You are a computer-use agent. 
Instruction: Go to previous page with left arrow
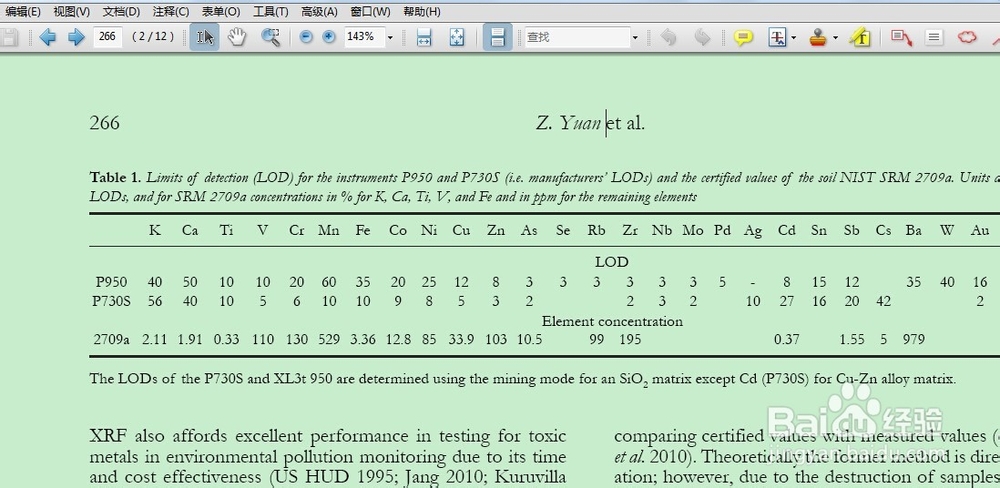[x=47, y=37]
